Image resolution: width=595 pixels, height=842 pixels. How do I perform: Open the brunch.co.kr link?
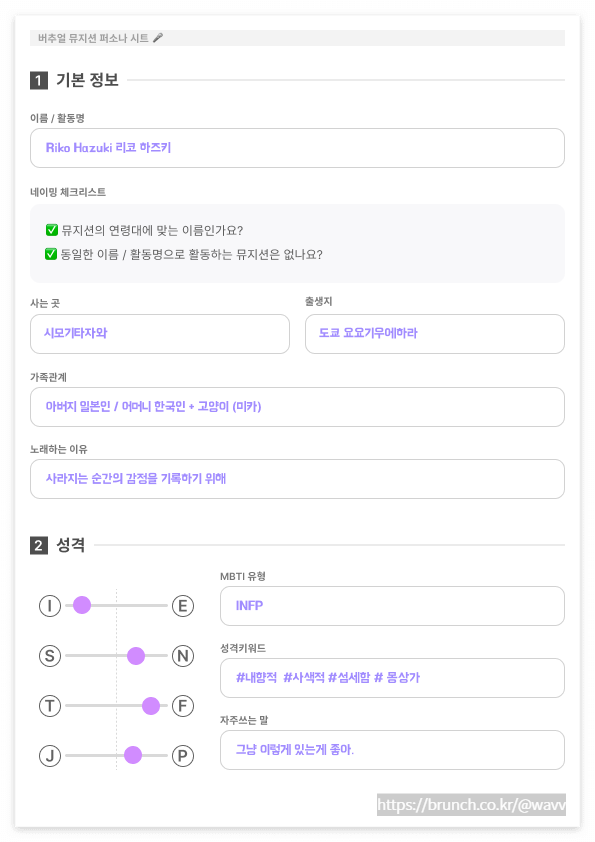pyautogui.click(x=471, y=804)
